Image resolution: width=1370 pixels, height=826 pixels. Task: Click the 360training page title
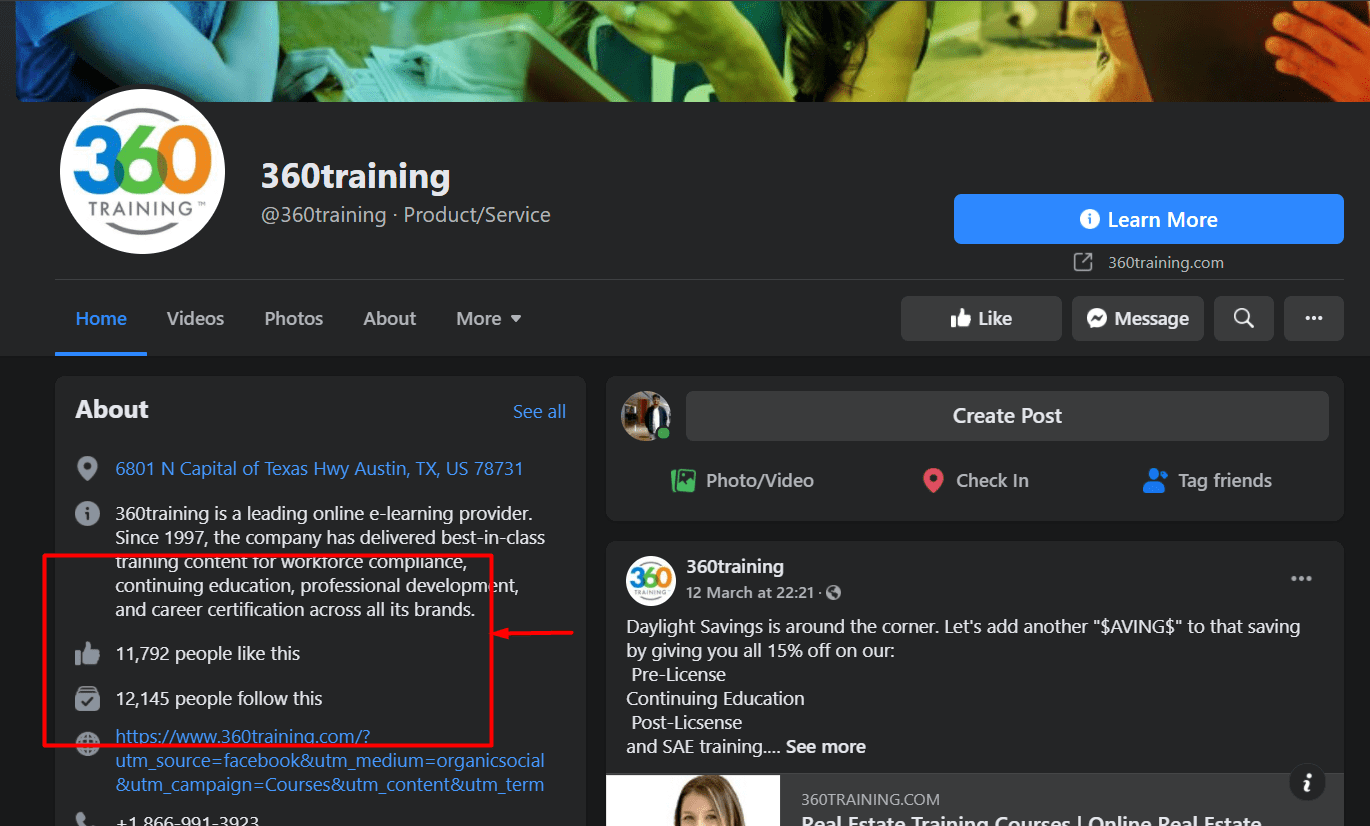(356, 176)
